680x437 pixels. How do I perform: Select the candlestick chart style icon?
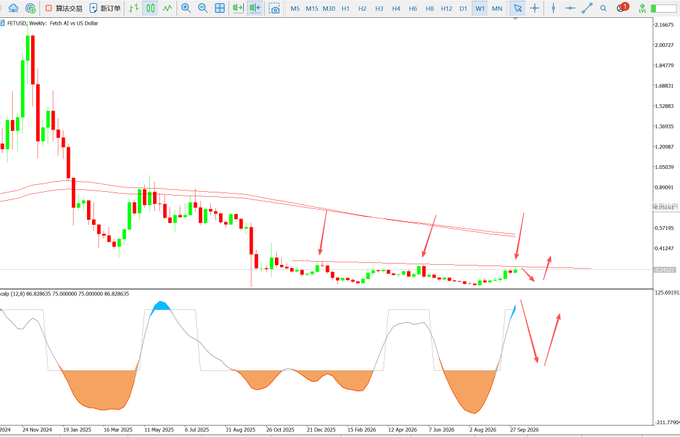pyautogui.click(x=150, y=8)
